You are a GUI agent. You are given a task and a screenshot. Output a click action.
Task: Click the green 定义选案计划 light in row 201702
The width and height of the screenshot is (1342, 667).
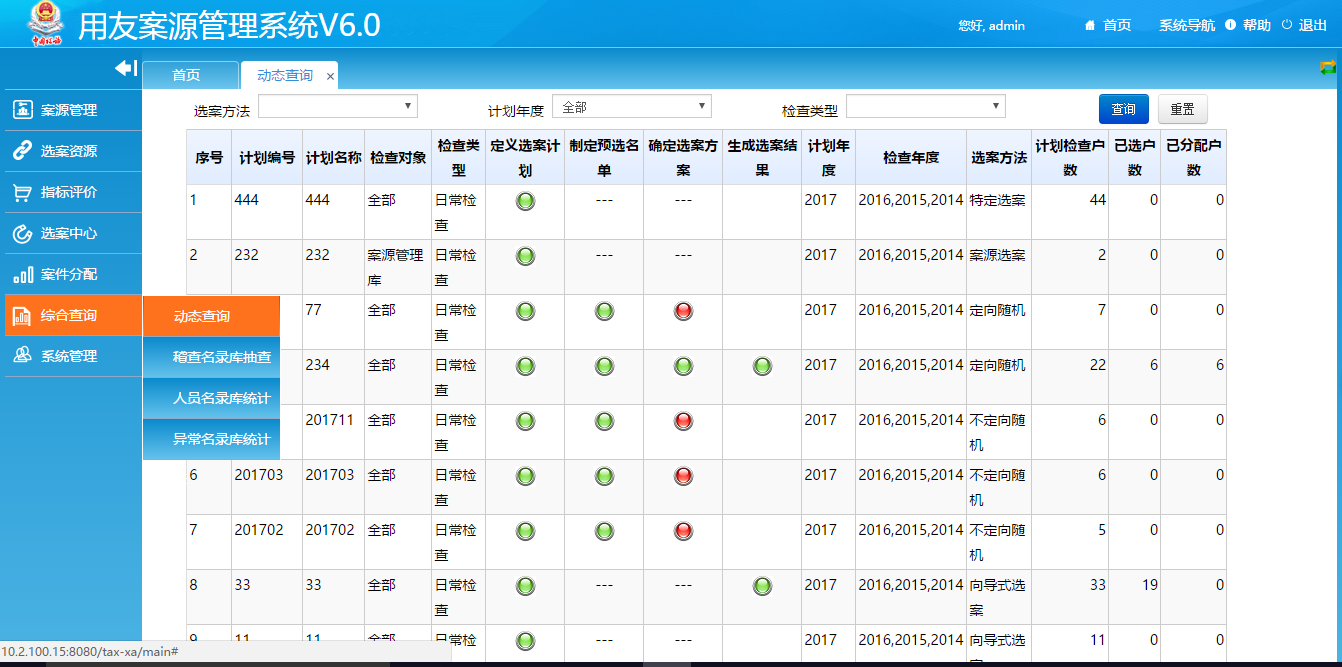[525, 531]
